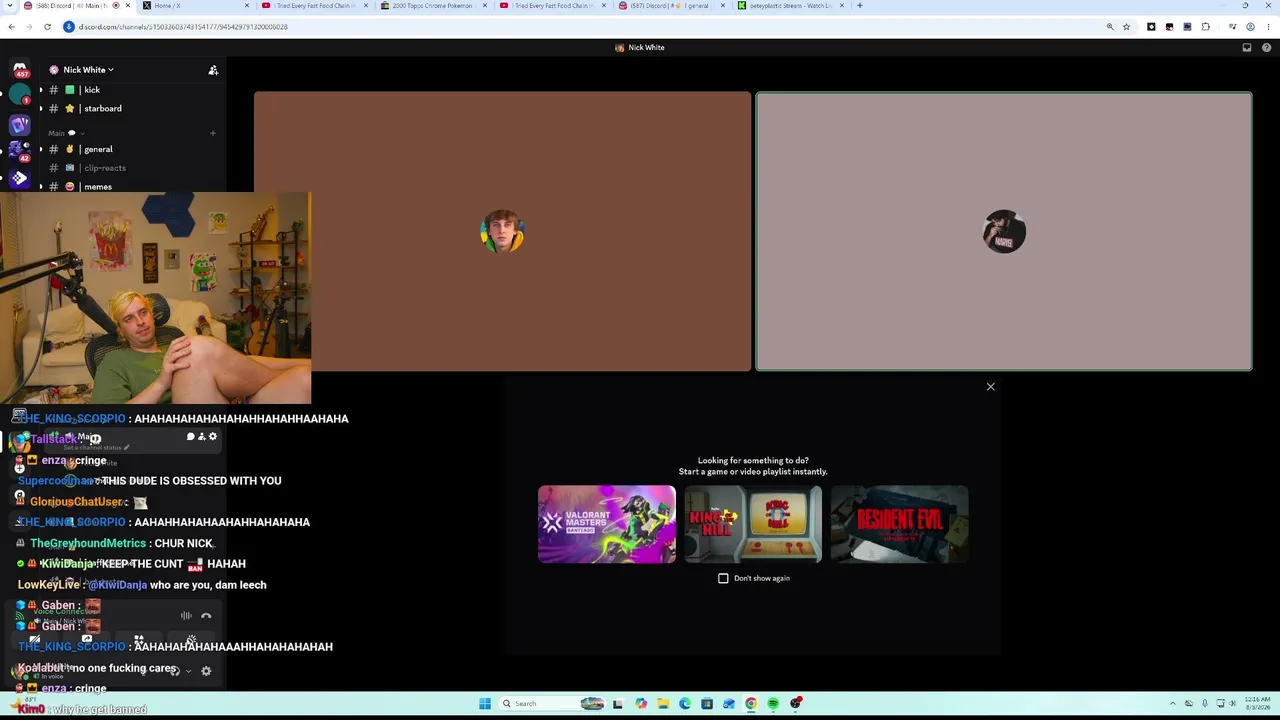Image resolution: width=1280 pixels, height=720 pixels.
Task: Reload the Discord page
Action: pyautogui.click(x=47, y=27)
